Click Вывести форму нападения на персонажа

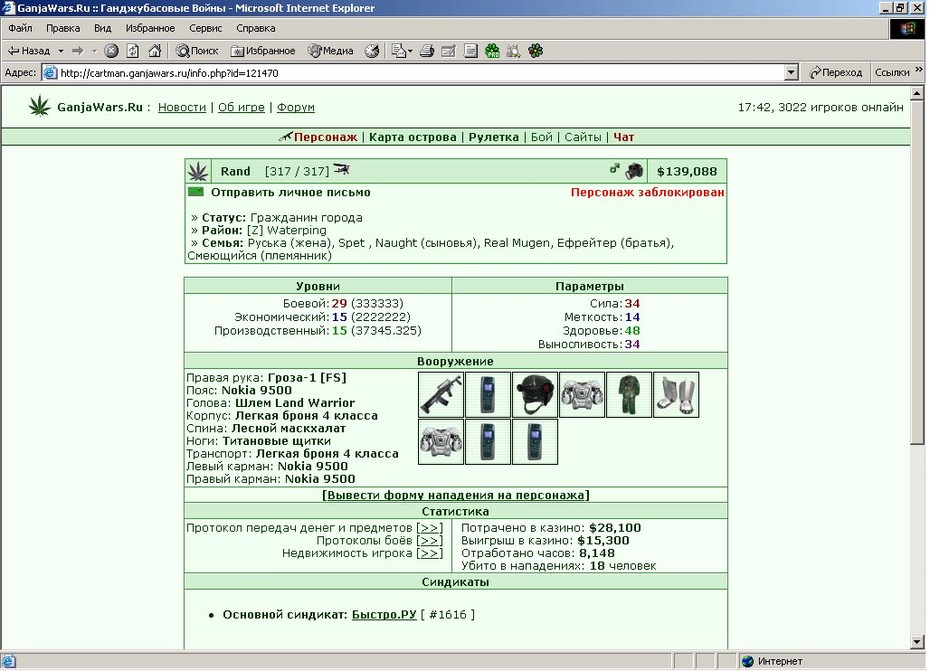tap(456, 495)
